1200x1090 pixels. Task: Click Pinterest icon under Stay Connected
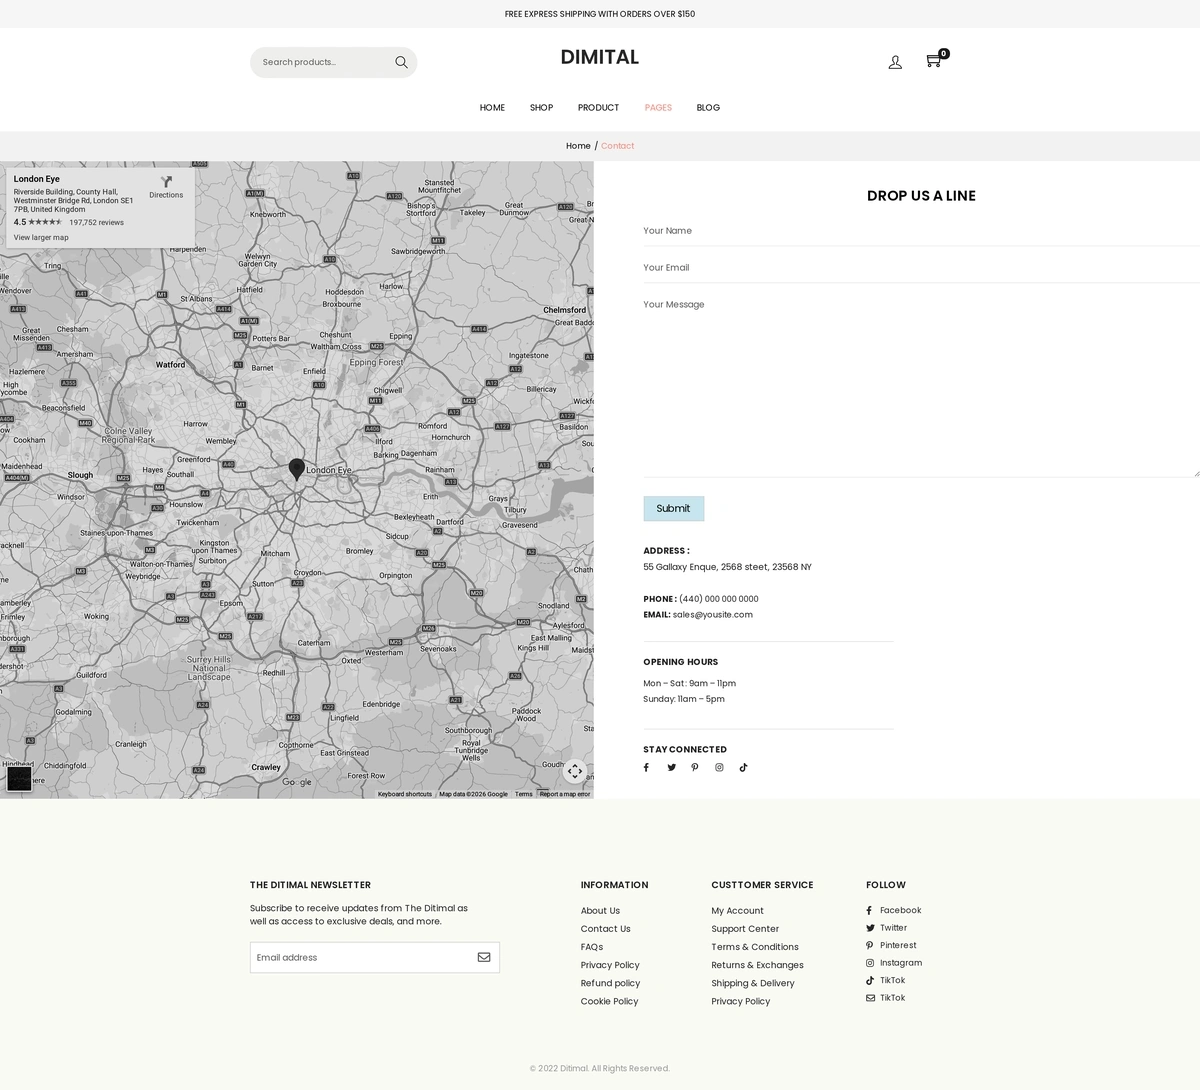(x=695, y=768)
